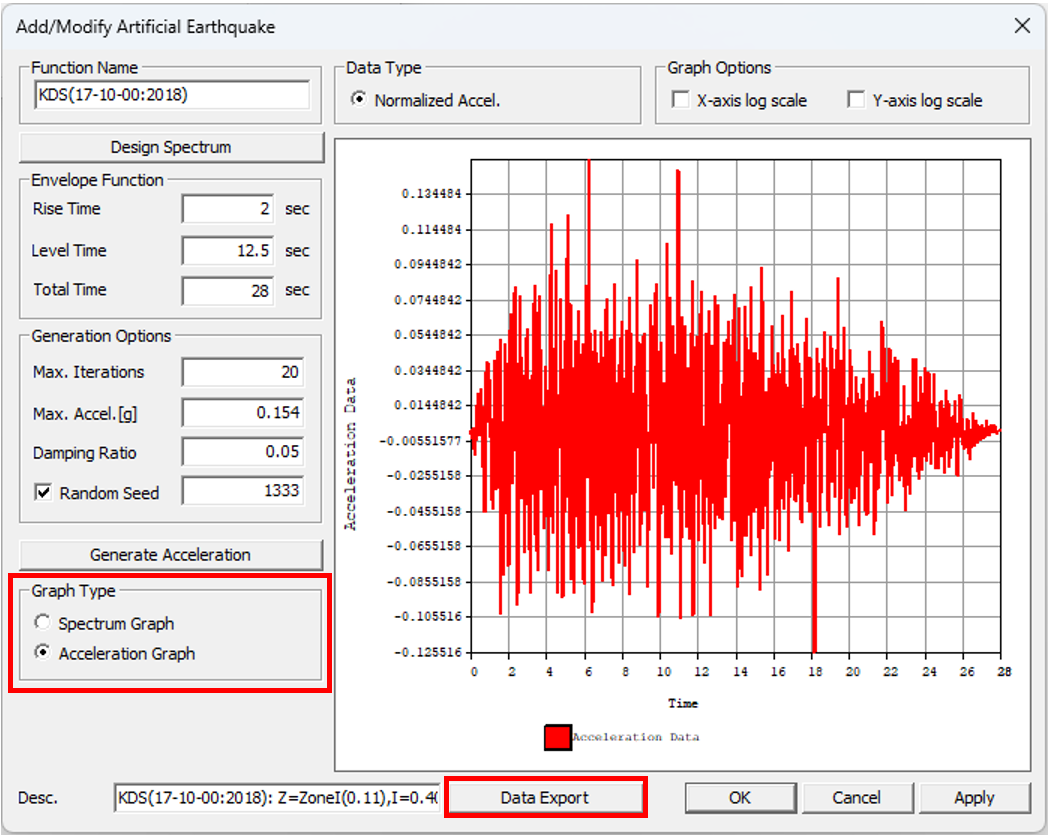Edit the Random Seed value field
The height and width of the screenshot is (836, 1048).
coord(243,491)
